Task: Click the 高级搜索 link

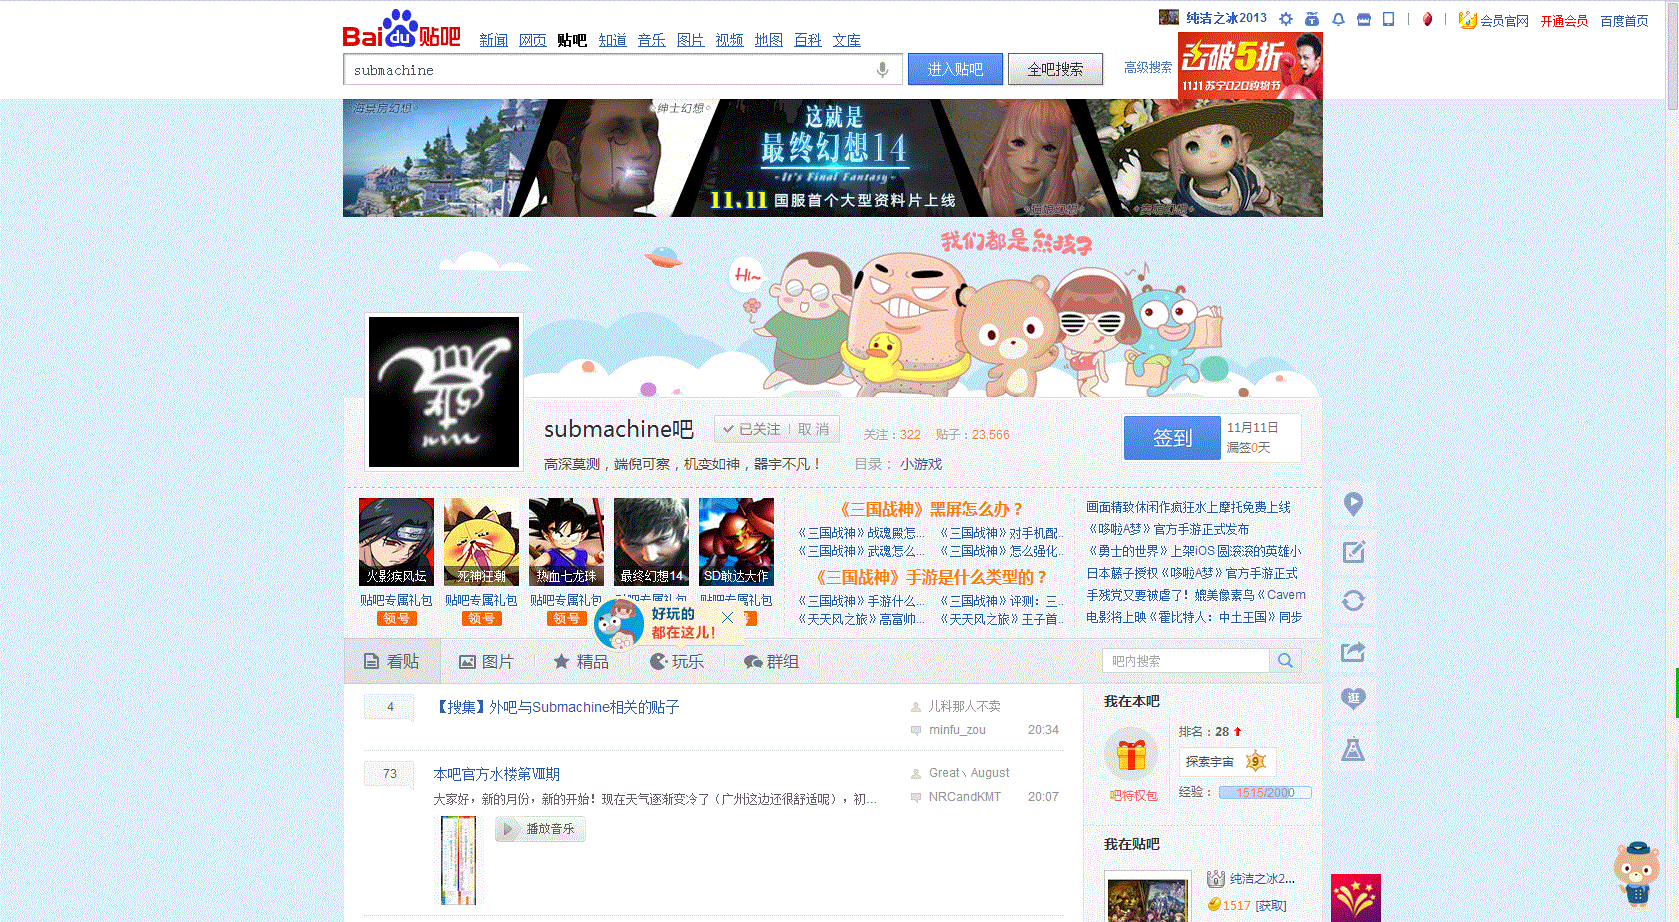Action: [x=1148, y=68]
